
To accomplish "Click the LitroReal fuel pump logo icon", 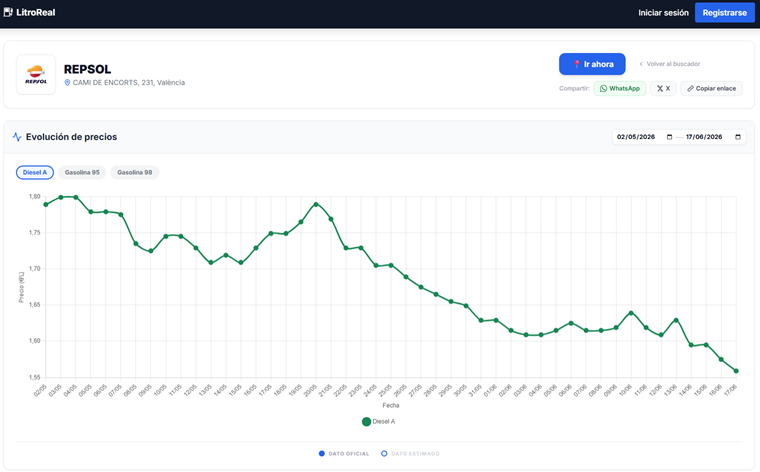I will click(8, 12).
